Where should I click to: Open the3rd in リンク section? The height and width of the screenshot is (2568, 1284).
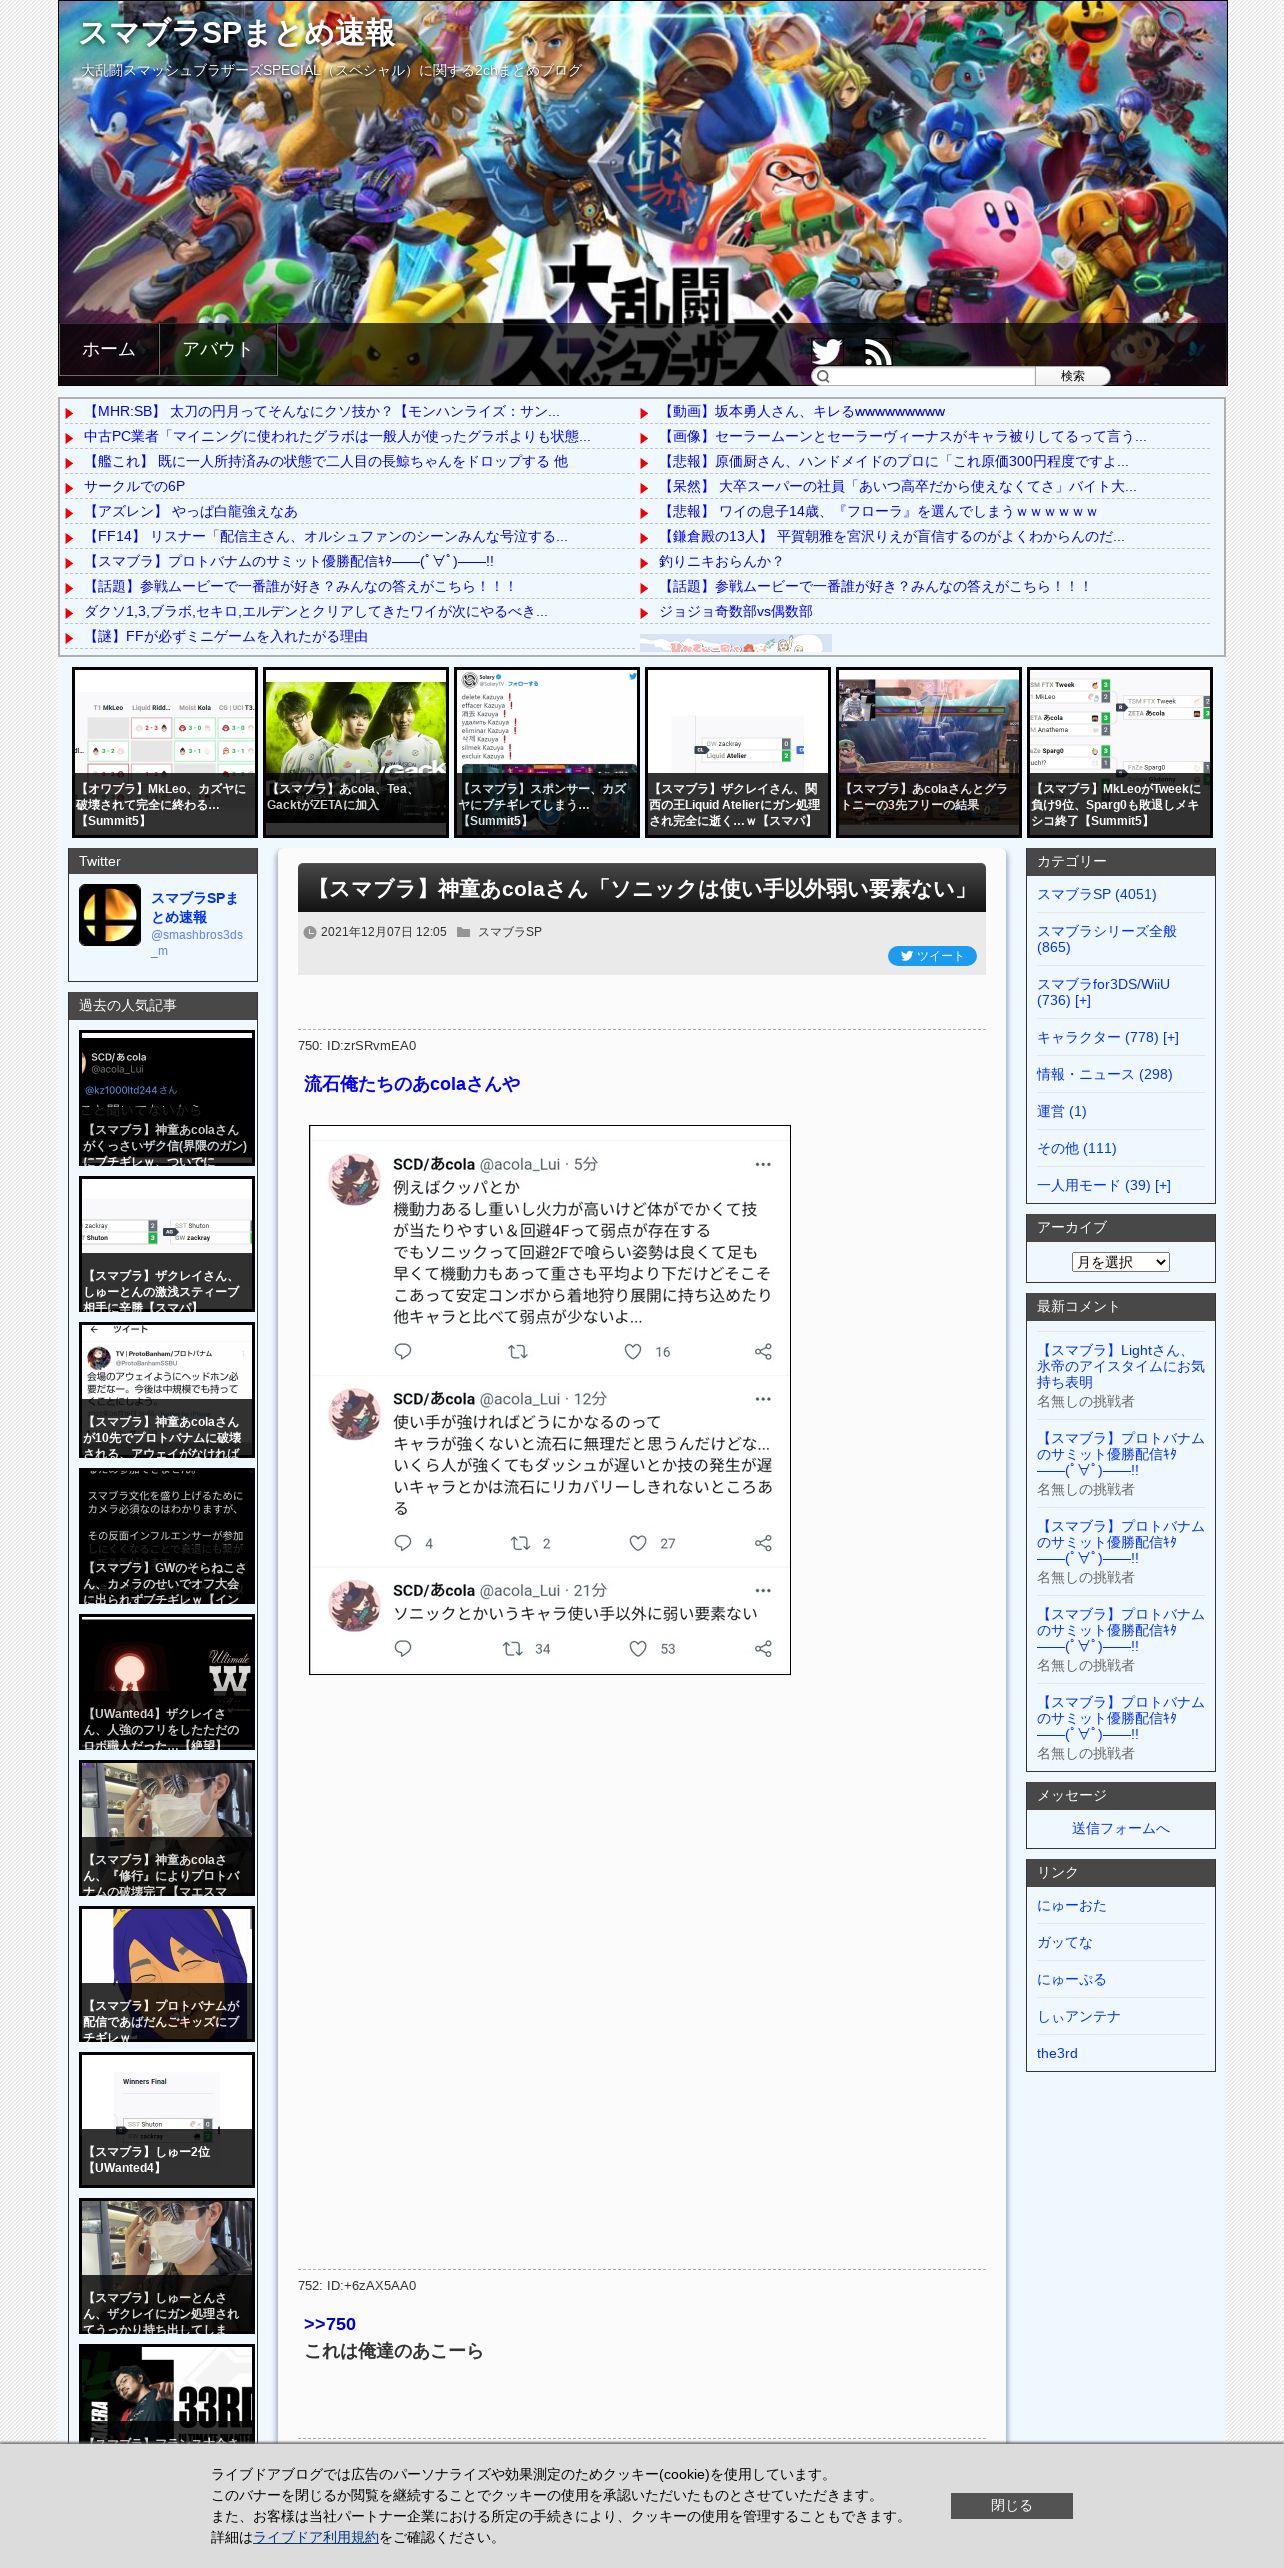pyautogui.click(x=1057, y=2053)
